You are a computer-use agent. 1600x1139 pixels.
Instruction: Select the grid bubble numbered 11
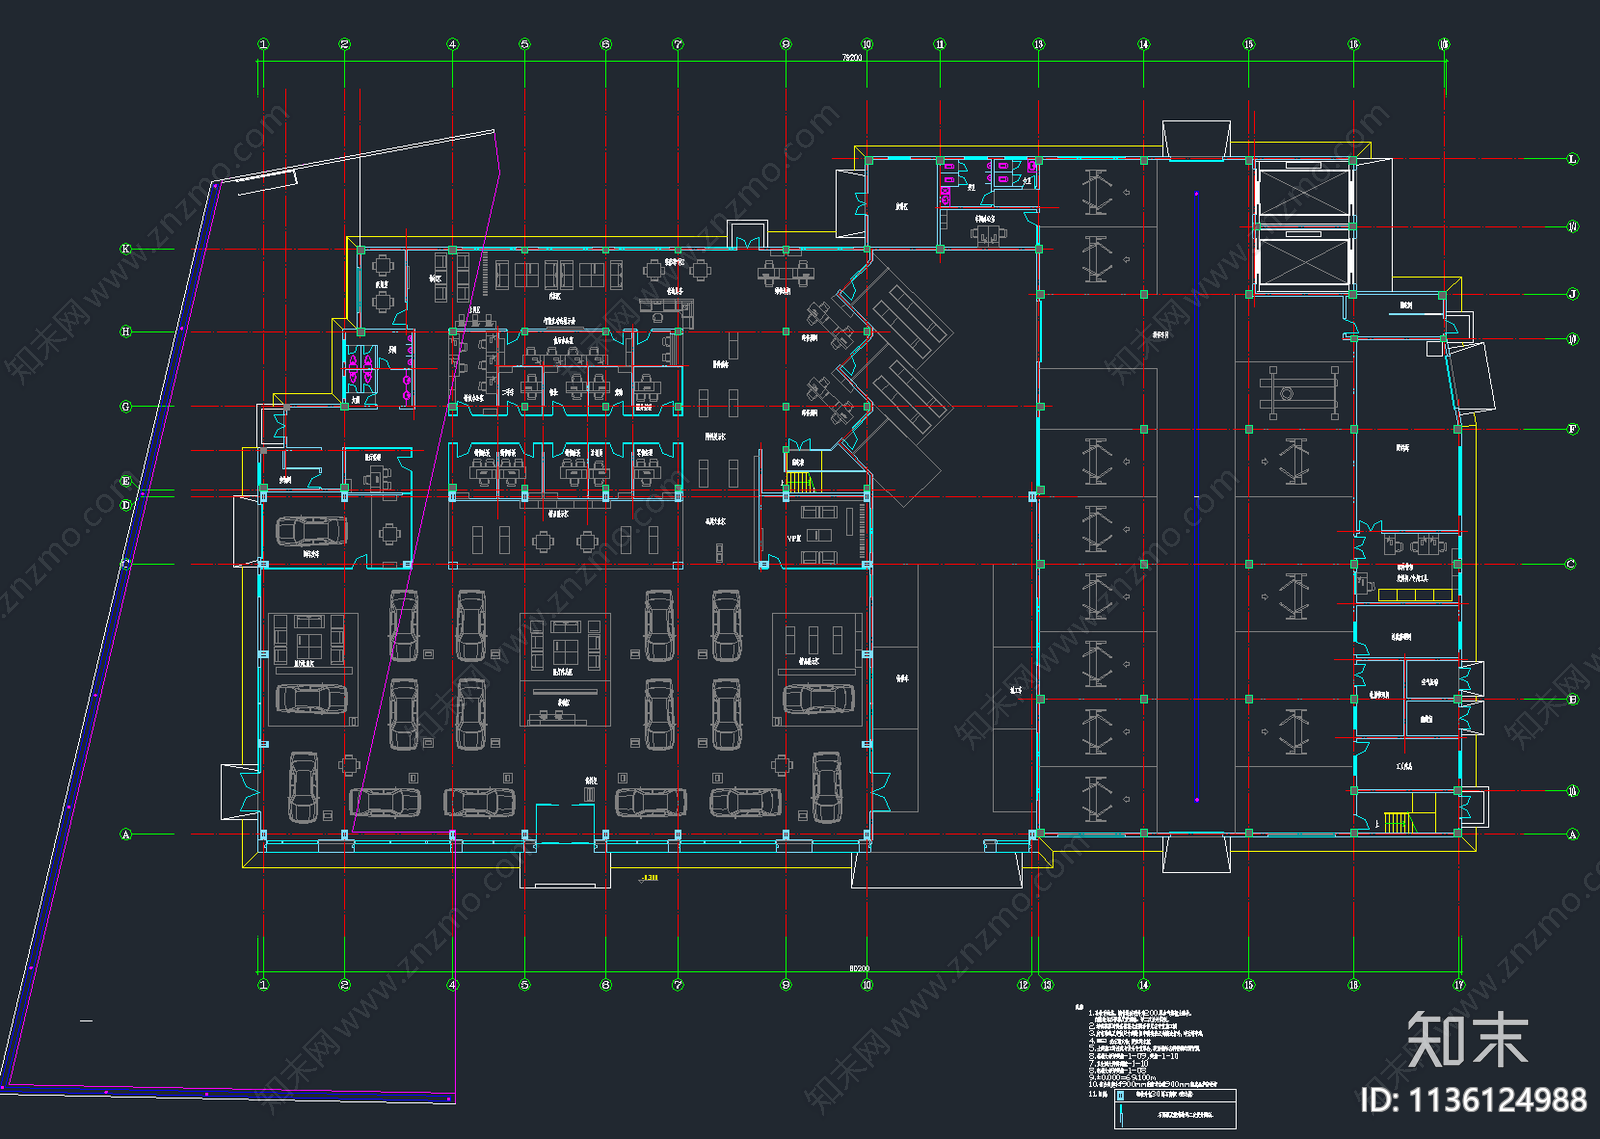(x=939, y=44)
